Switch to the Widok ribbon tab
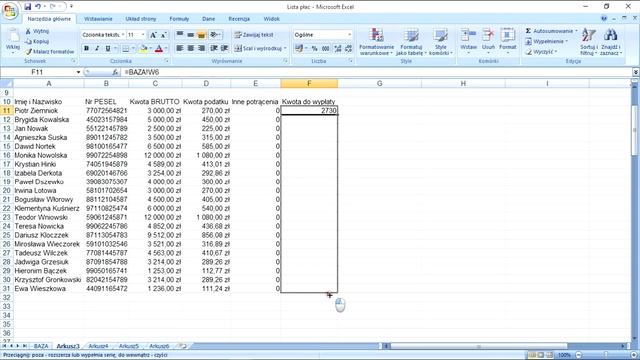This screenshot has height=360, width=640. click(x=271, y=19)
